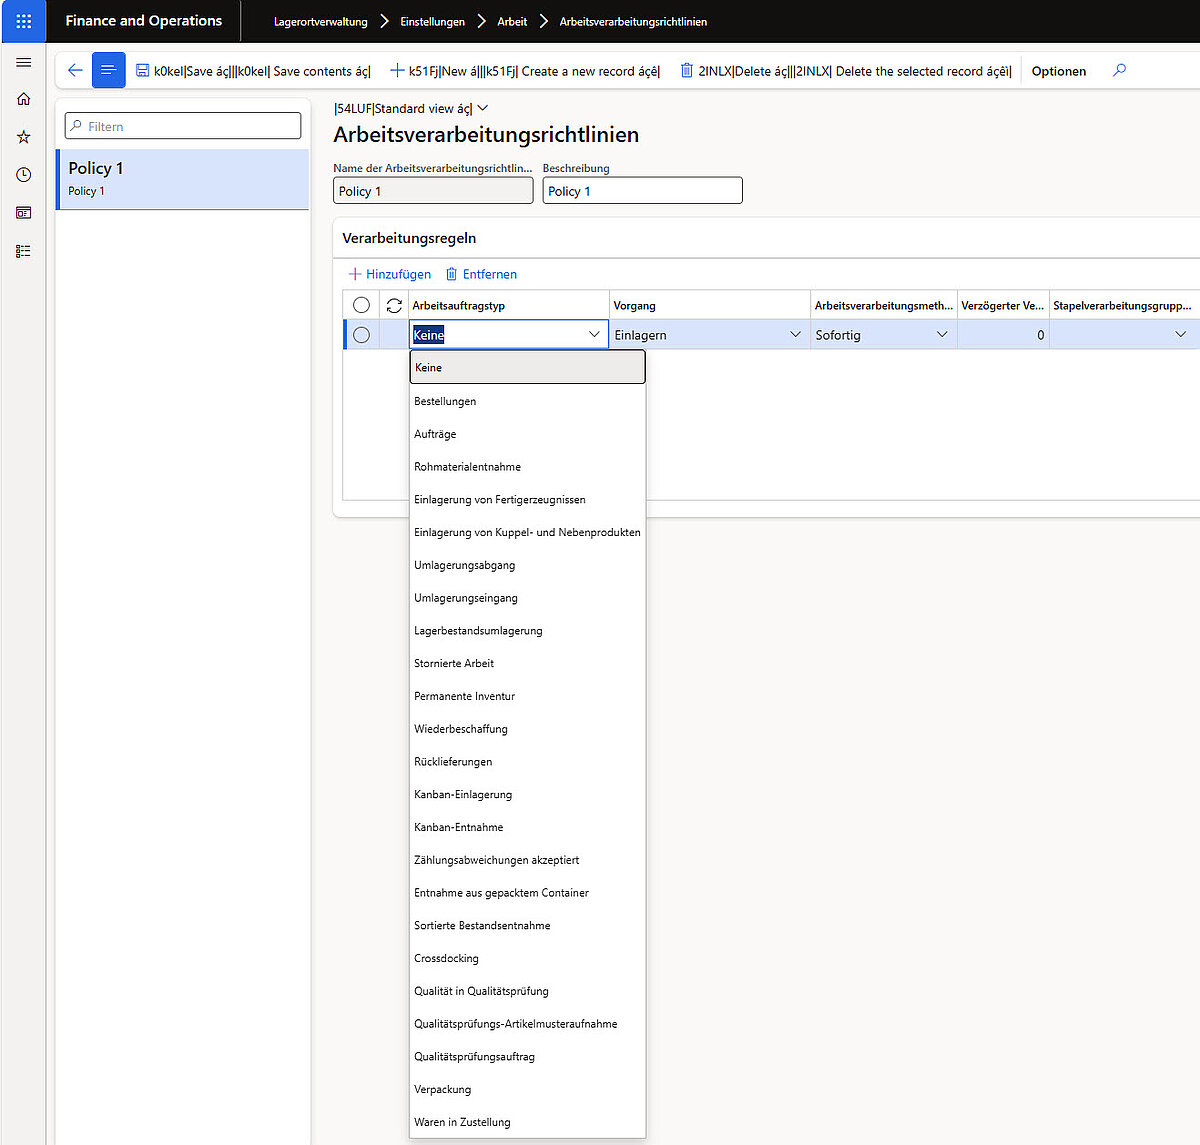
Task: Open Workspaces icon in sidebar
Action: click(23, 213)
